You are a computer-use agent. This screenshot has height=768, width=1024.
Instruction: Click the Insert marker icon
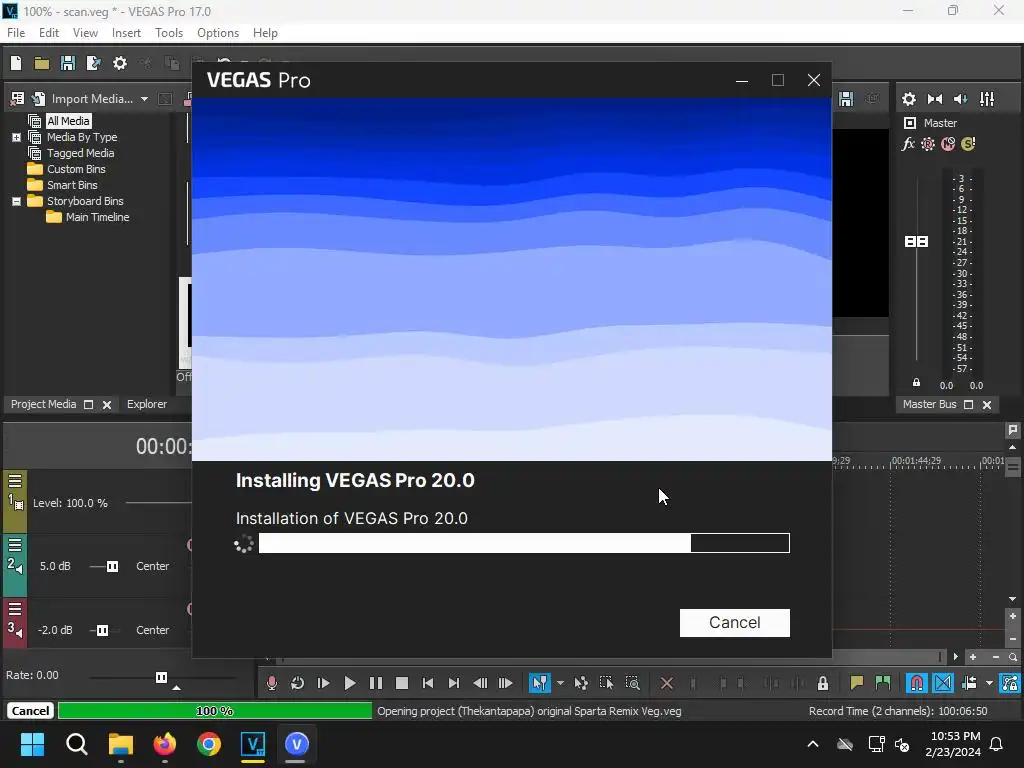[857, 683]
